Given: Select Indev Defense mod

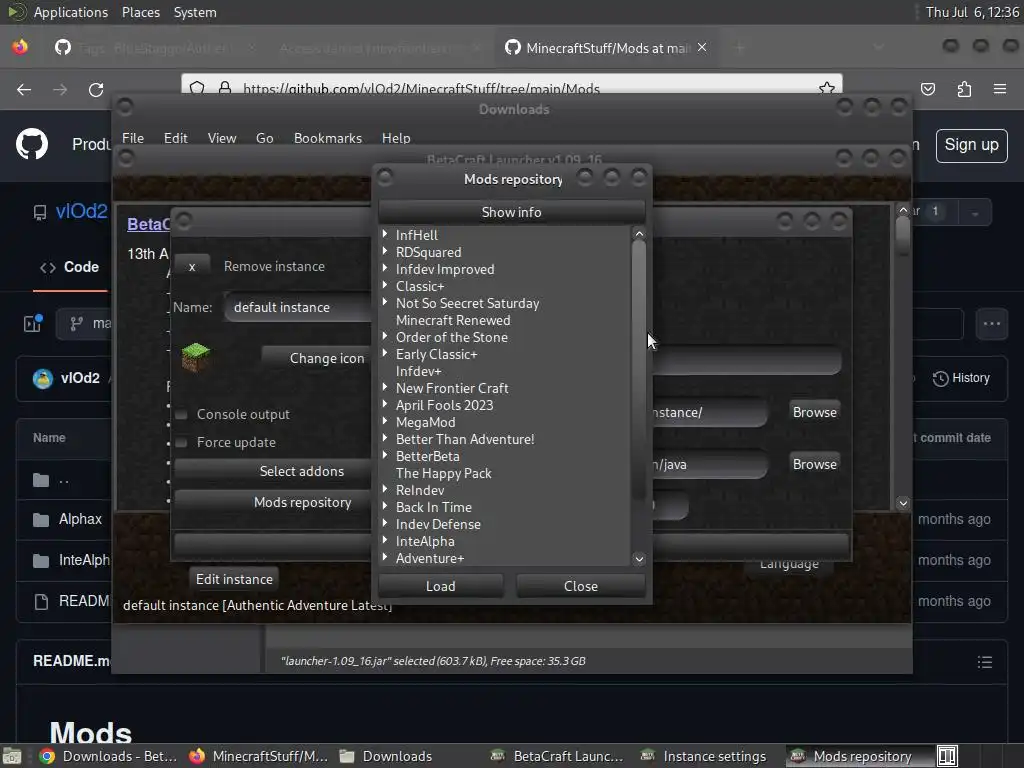Looking at the screenshot, I should pyautogui.click(x=438, y=524).
